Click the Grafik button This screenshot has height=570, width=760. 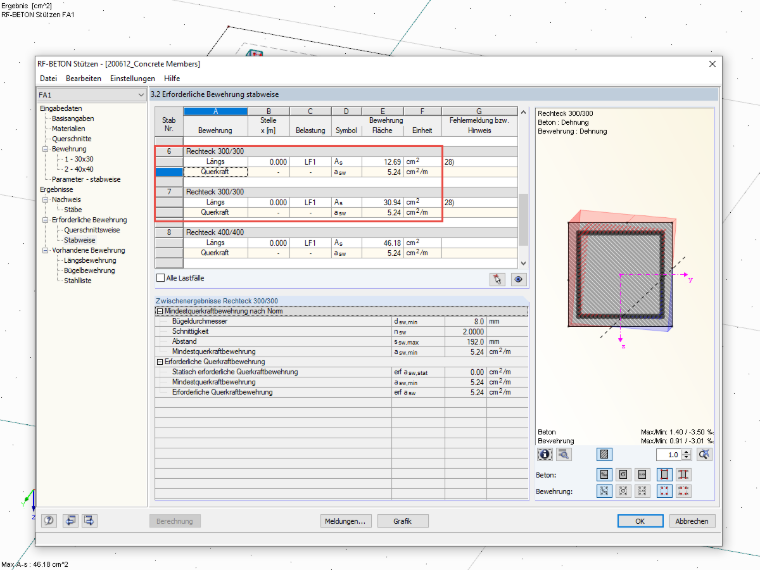click(x=402, y=521)
